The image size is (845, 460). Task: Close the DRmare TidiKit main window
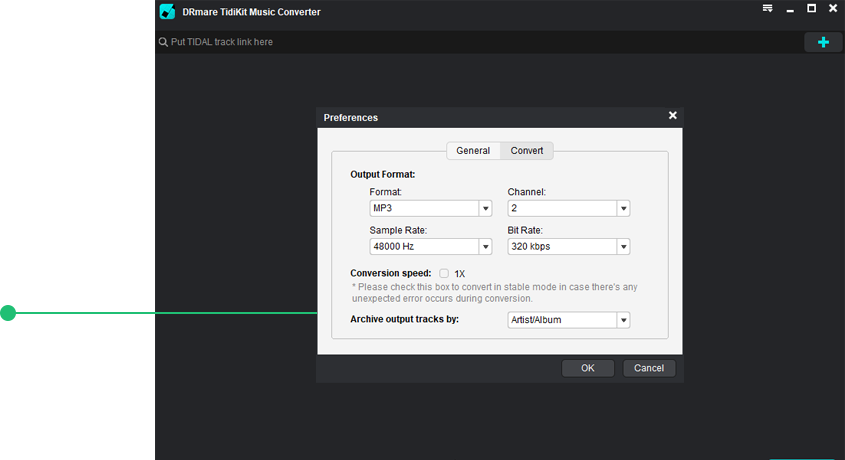(x=833, y=8)
